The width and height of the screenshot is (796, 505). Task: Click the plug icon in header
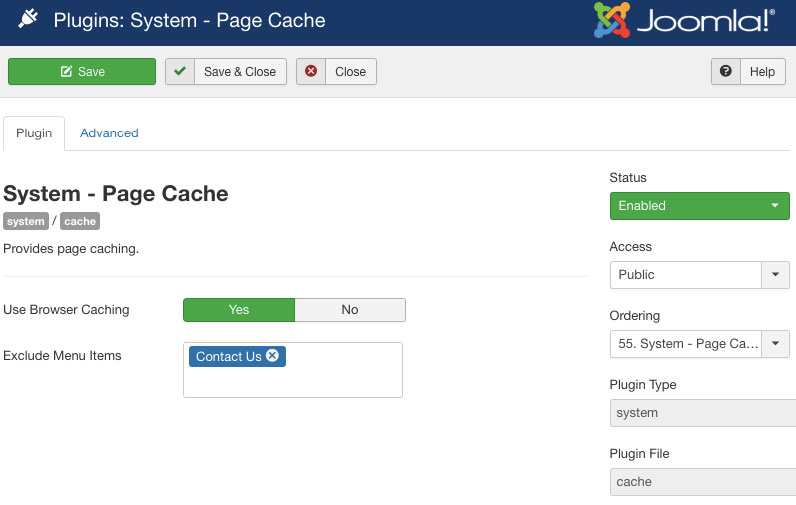point(28,19)
